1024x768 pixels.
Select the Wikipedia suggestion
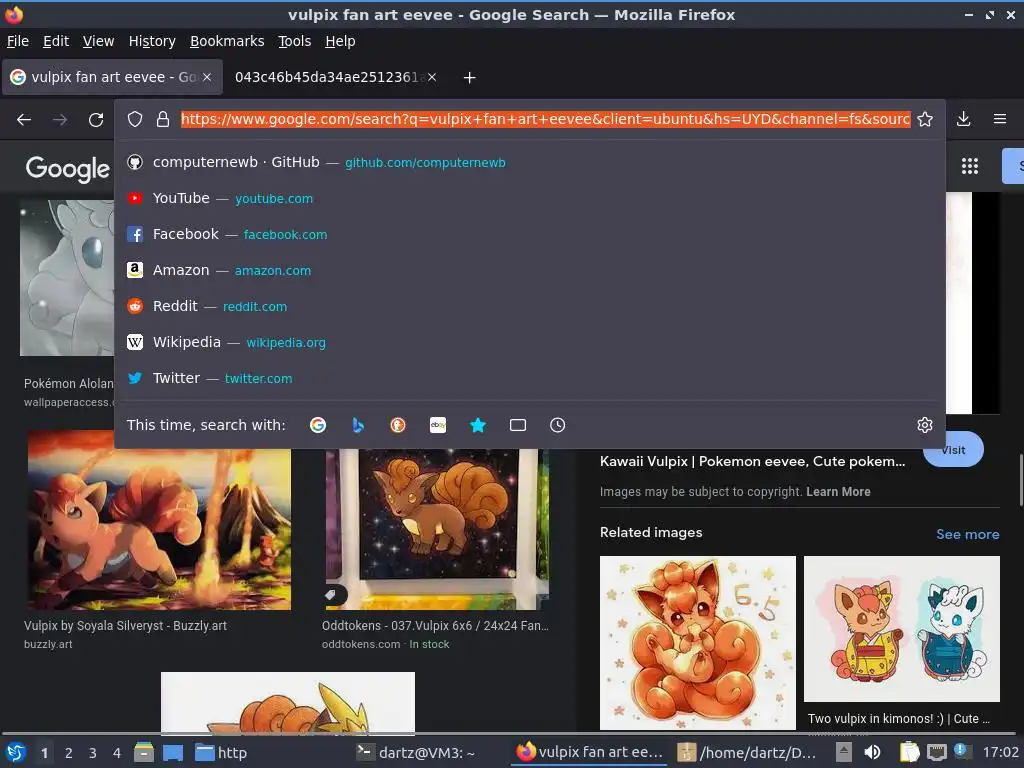529,342
